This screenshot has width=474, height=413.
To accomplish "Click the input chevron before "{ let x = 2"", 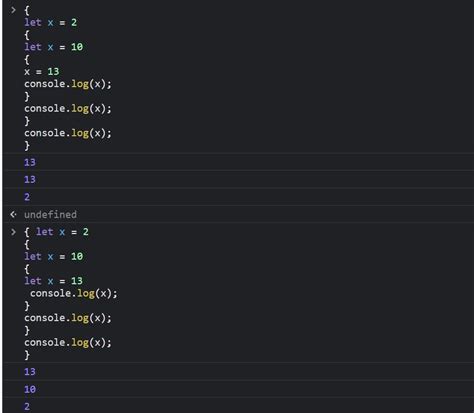I will (x=13, y=232).
